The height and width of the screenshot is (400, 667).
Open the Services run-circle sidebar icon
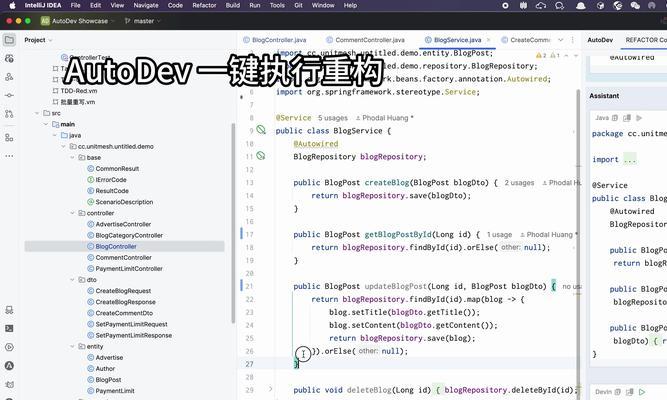[9, 347]
